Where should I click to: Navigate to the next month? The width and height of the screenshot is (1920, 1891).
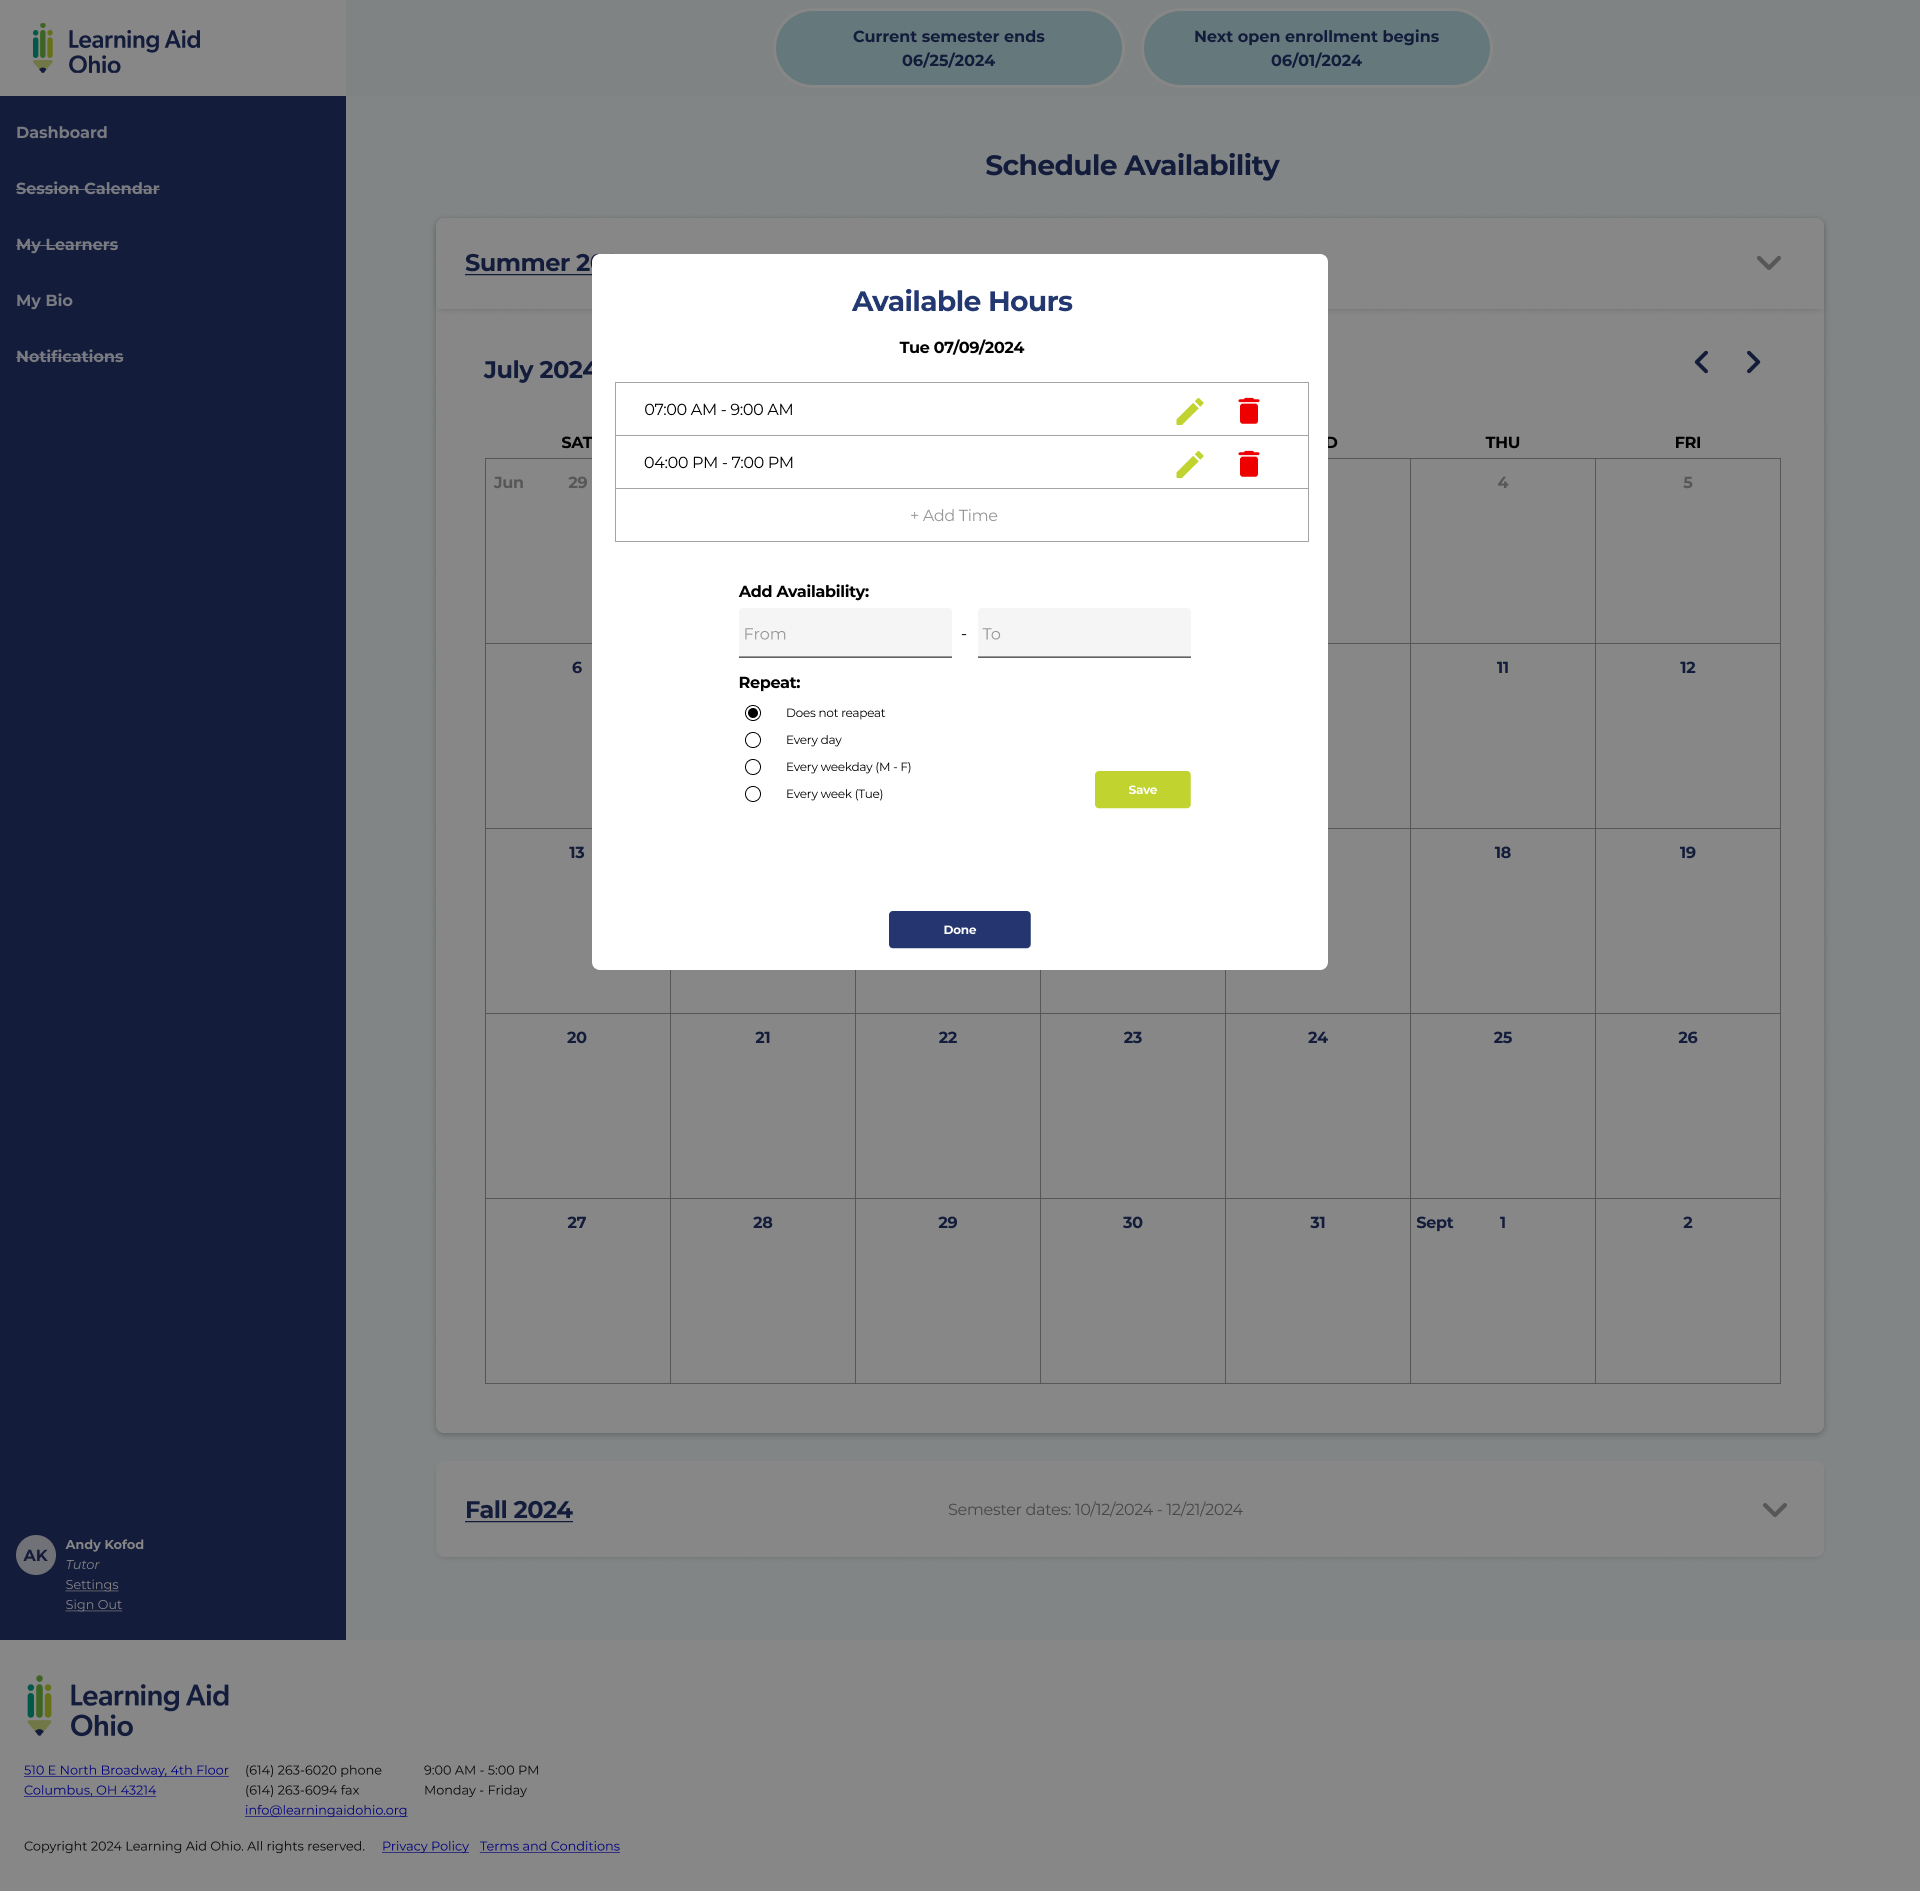[x=1753, y=362]
